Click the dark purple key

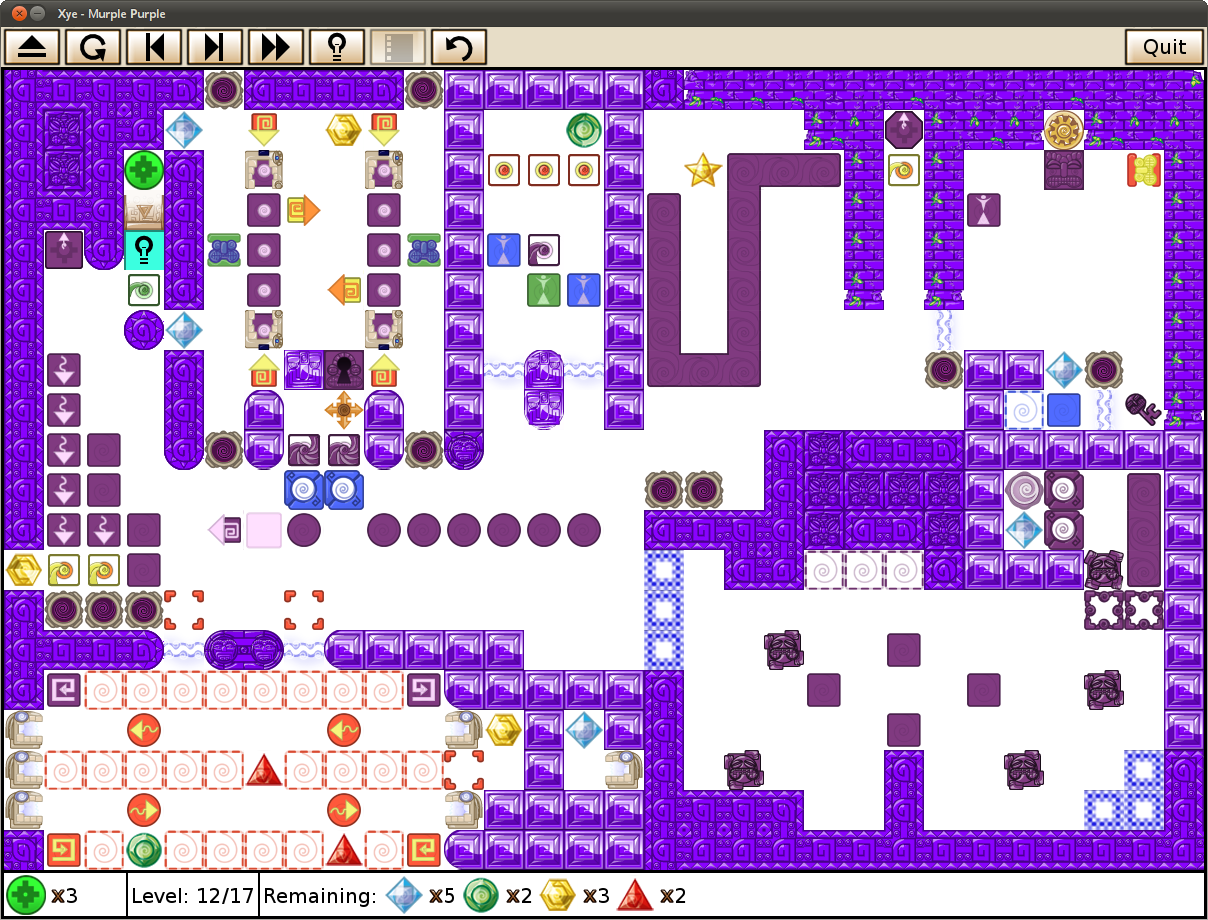(1143, 409)
